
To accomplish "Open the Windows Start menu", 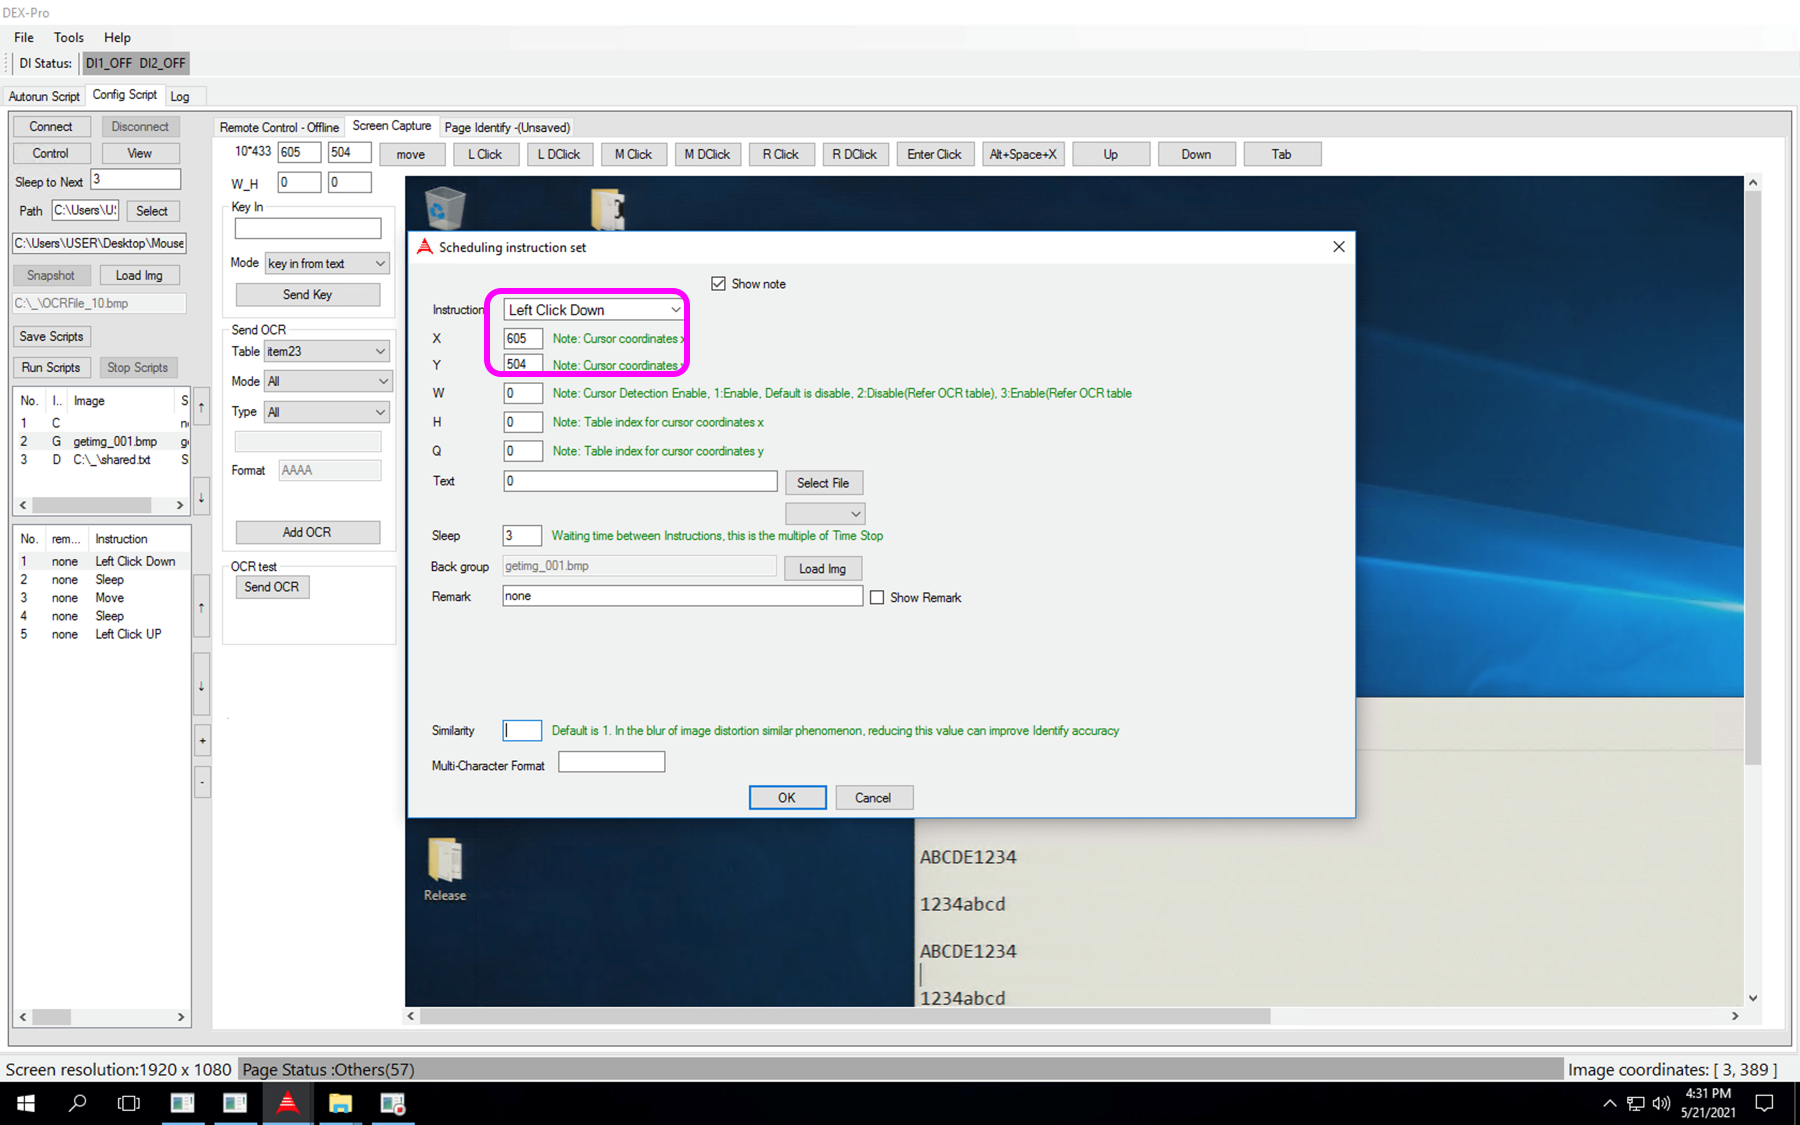I will click(x=26, y=1103).
